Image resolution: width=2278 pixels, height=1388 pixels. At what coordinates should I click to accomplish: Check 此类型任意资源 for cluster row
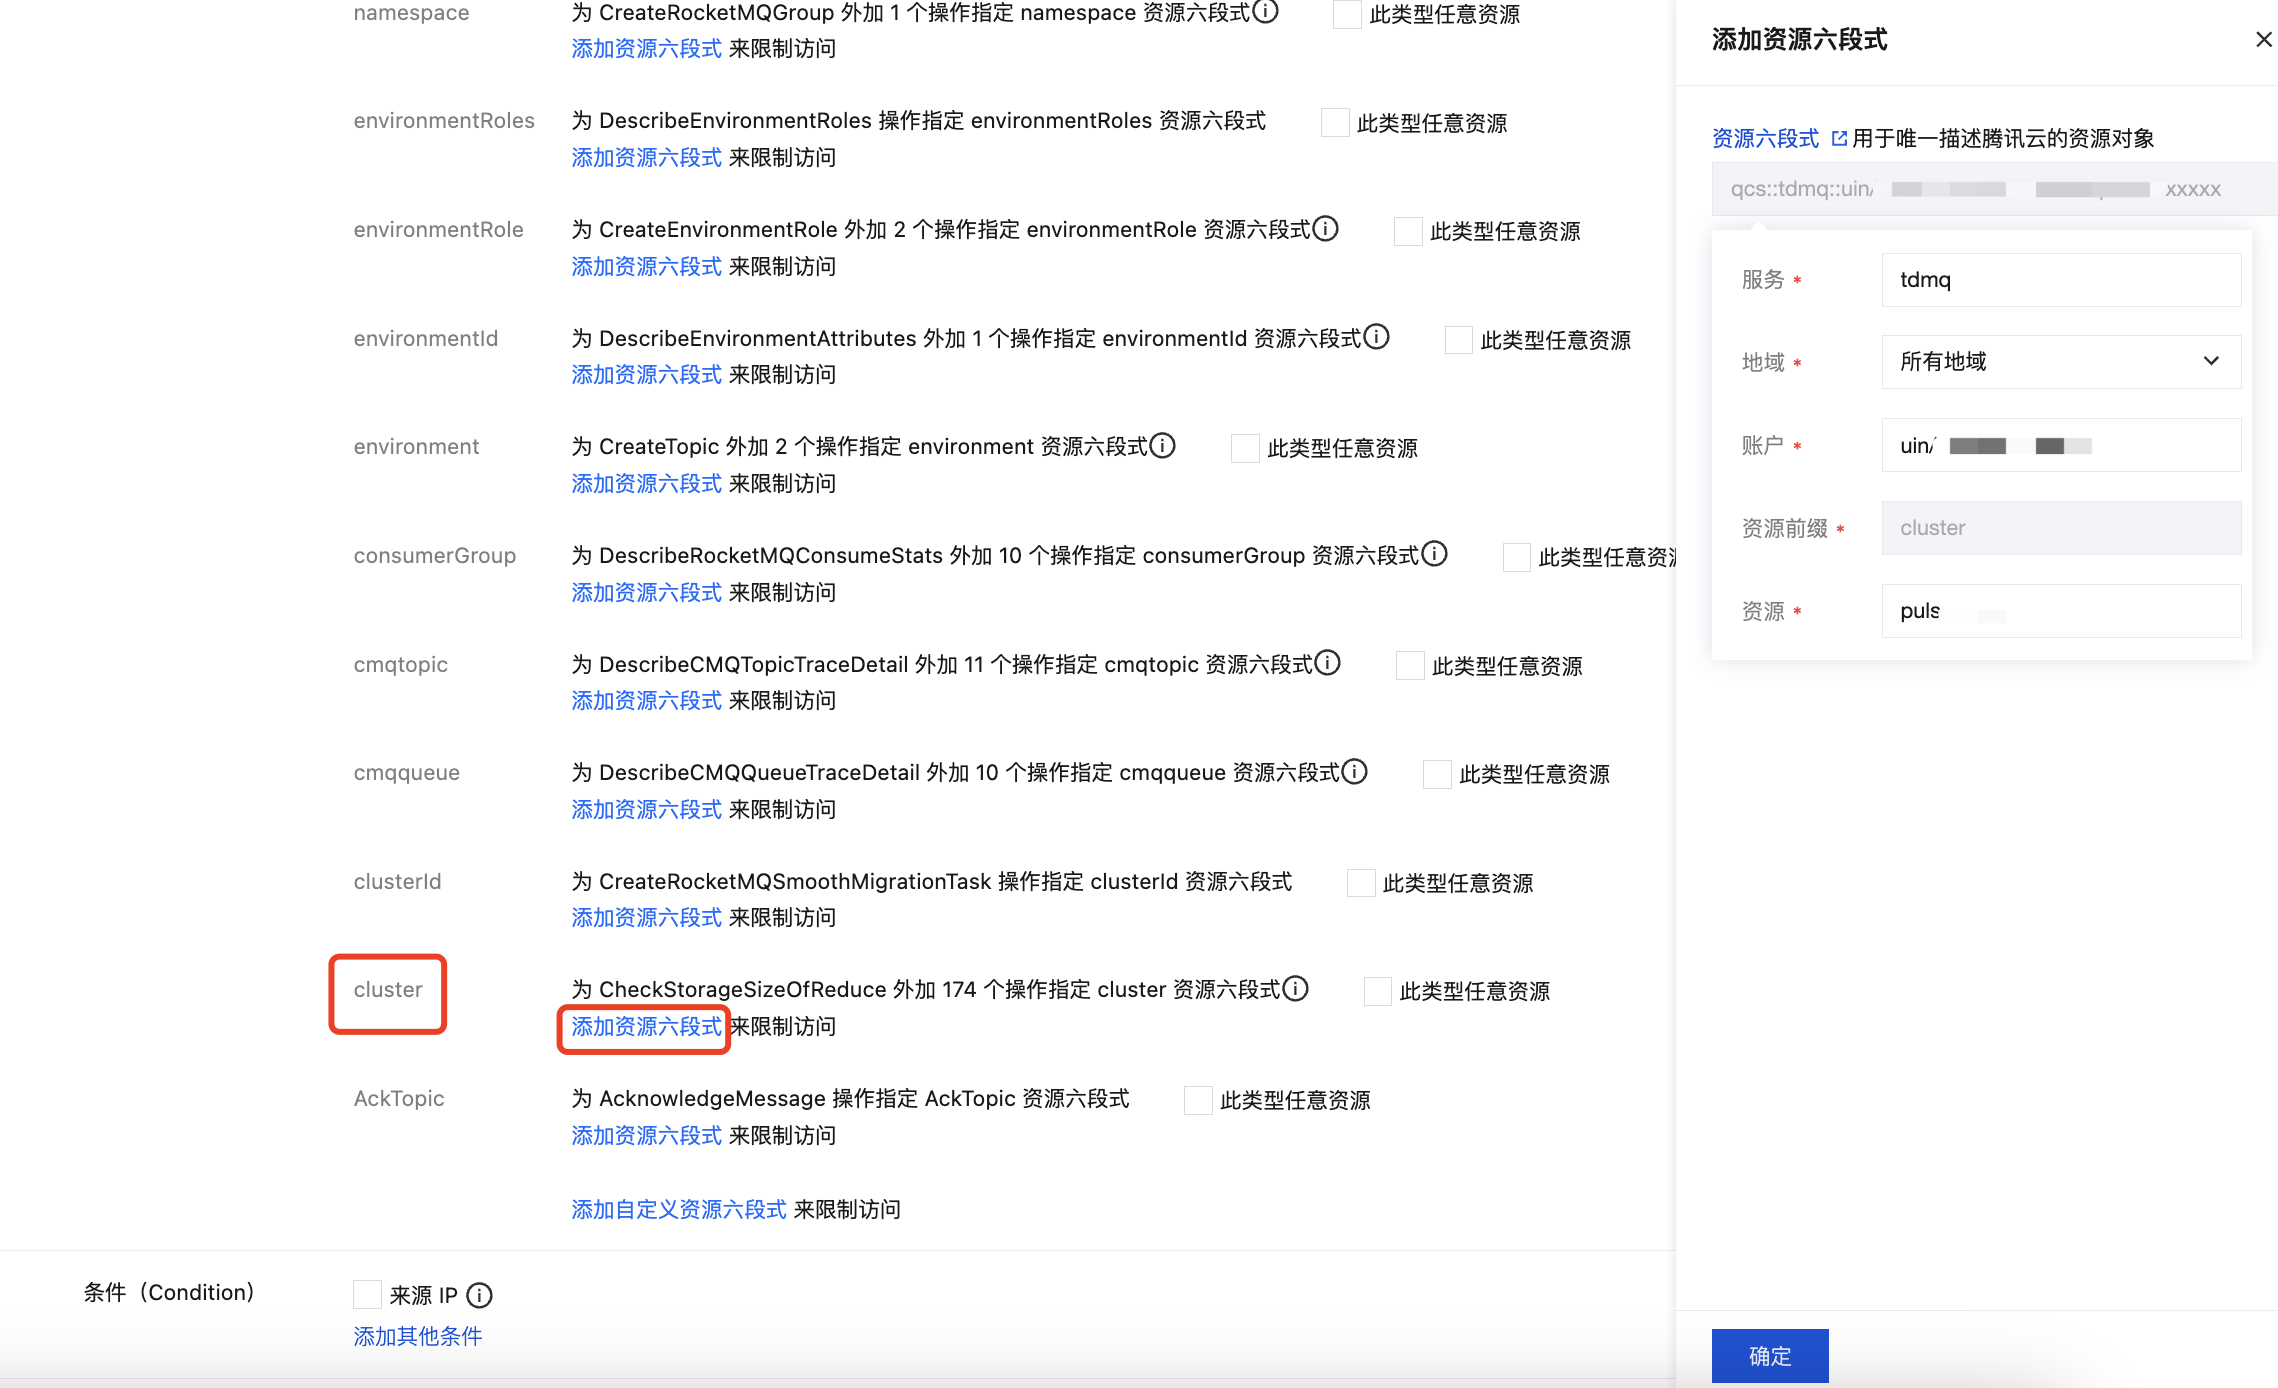pos(1378,991)
